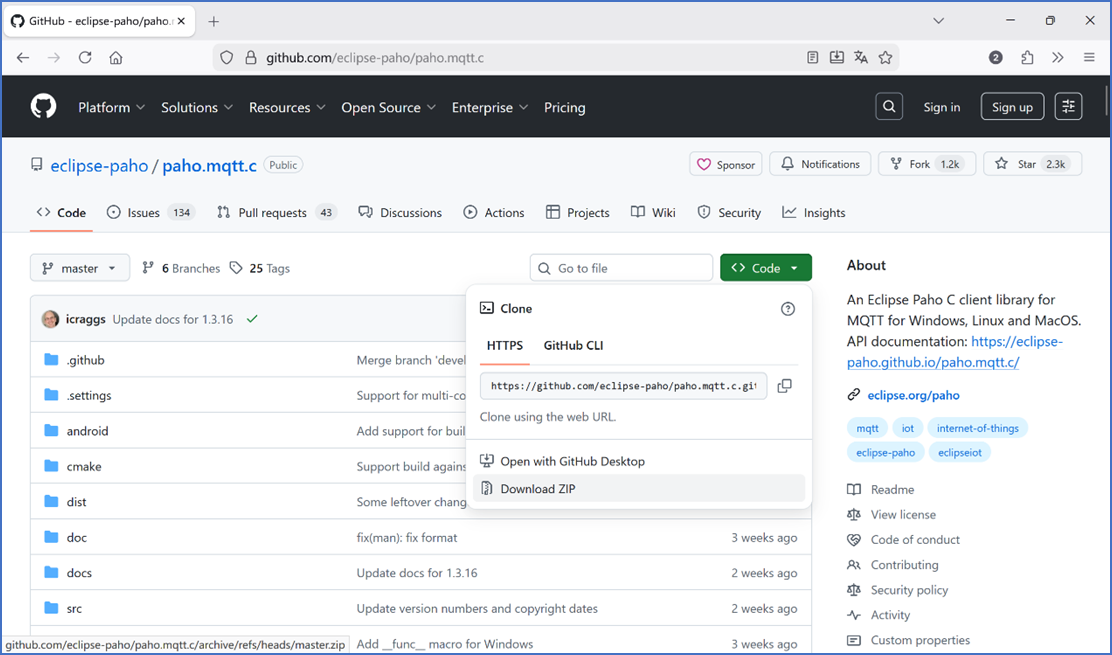Screen dimensions: 1112x655
Task: Click the Sign in link
Action: [941, 107]
